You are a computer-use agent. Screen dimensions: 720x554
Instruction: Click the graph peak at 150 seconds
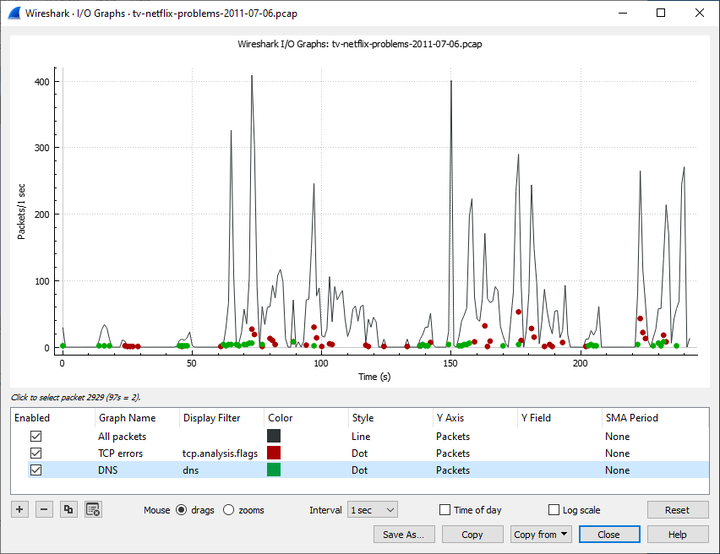point(451,81)
